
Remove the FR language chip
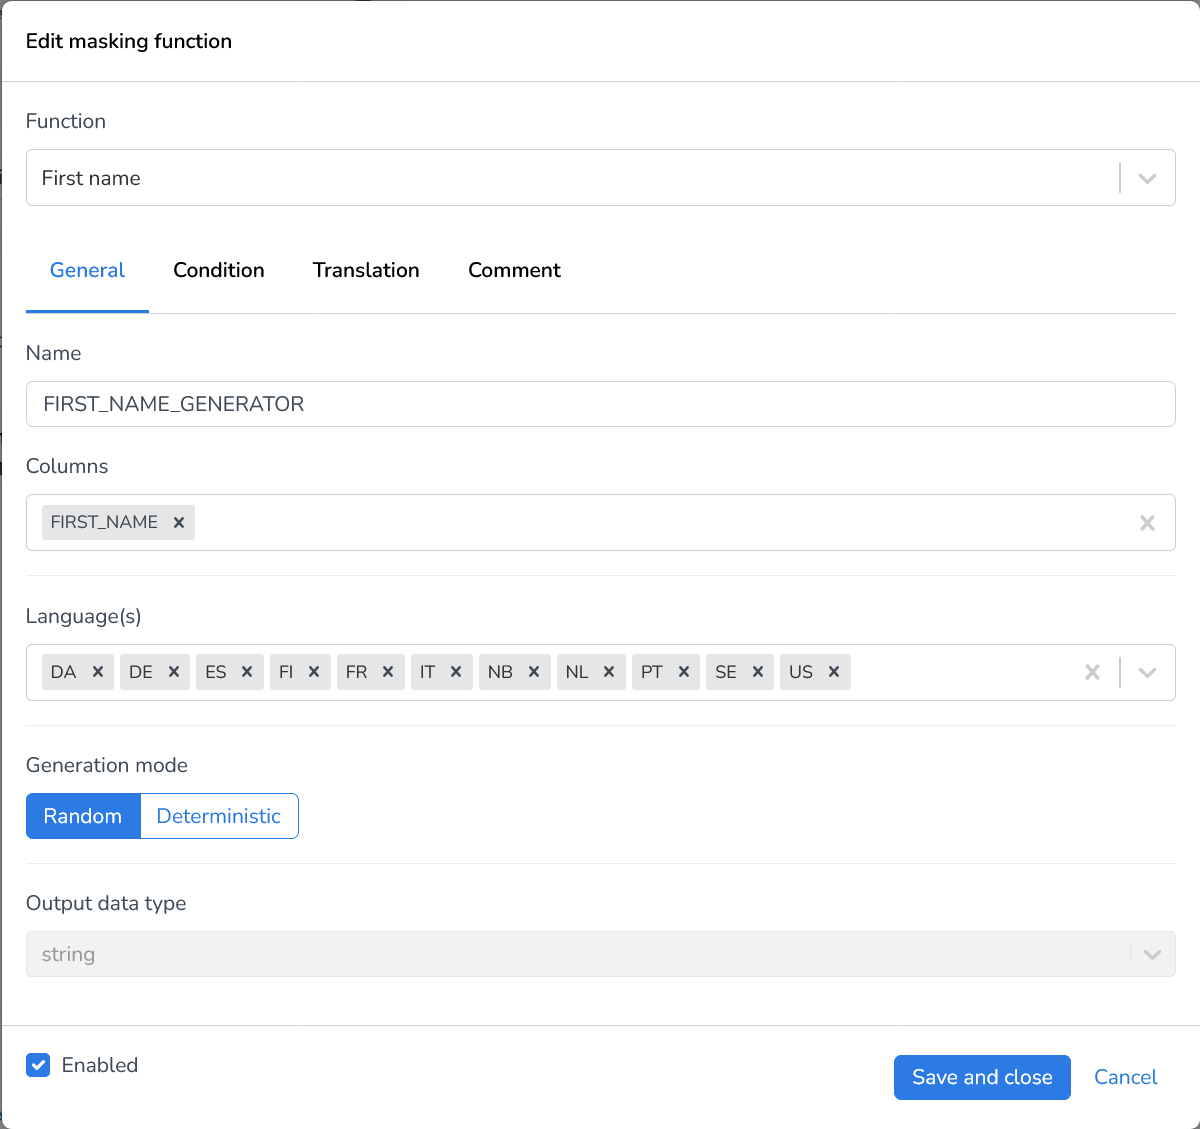[390, 671]
